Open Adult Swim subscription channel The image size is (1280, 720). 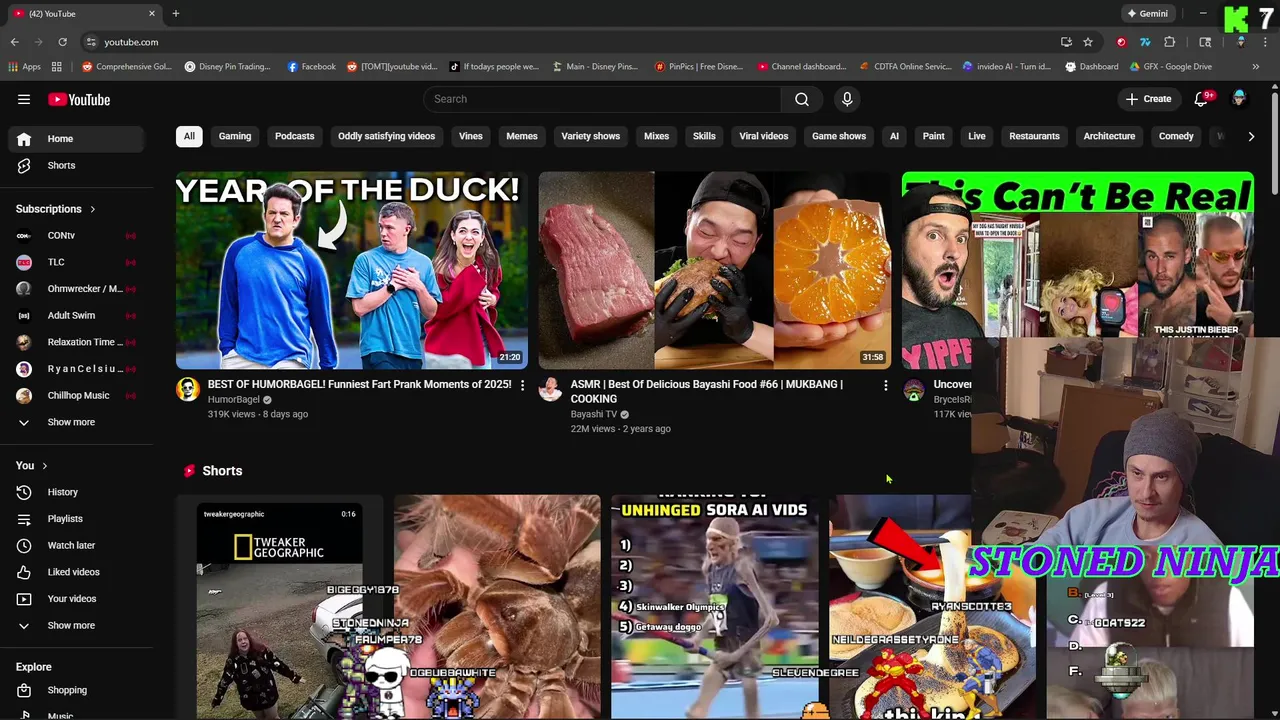(x=76, y=315)
